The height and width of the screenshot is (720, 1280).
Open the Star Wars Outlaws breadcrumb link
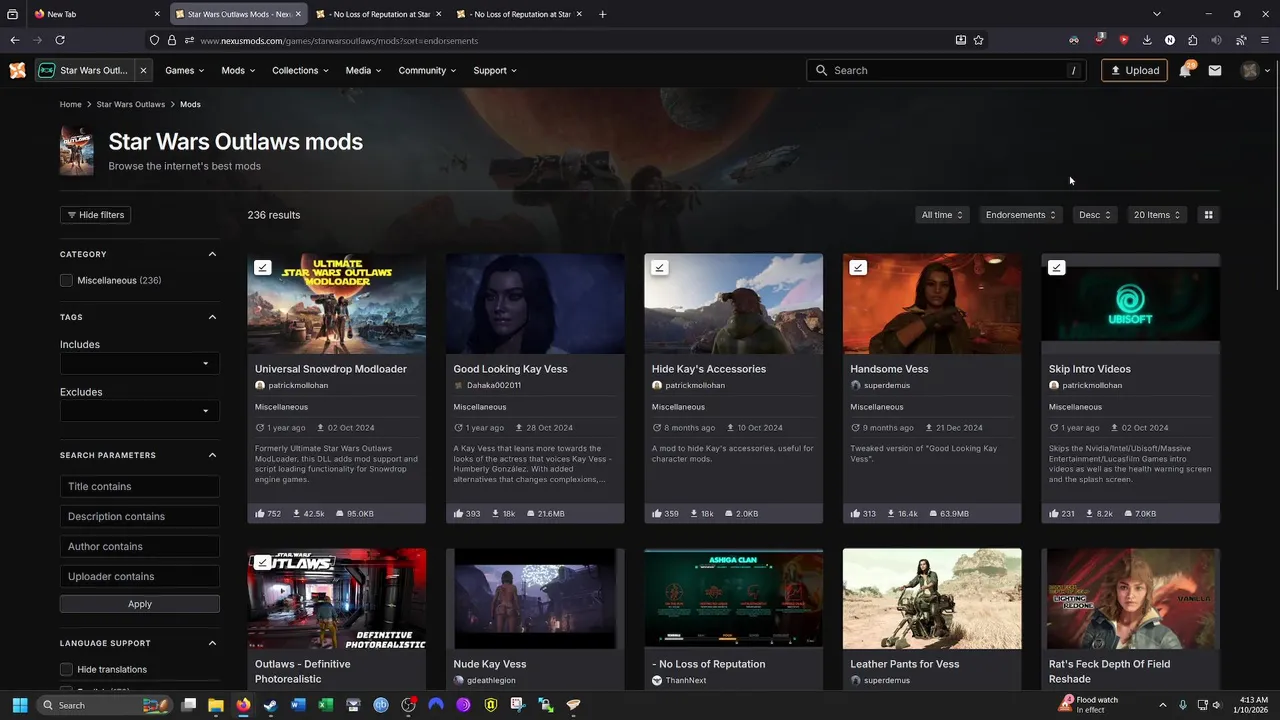(131, 104)
